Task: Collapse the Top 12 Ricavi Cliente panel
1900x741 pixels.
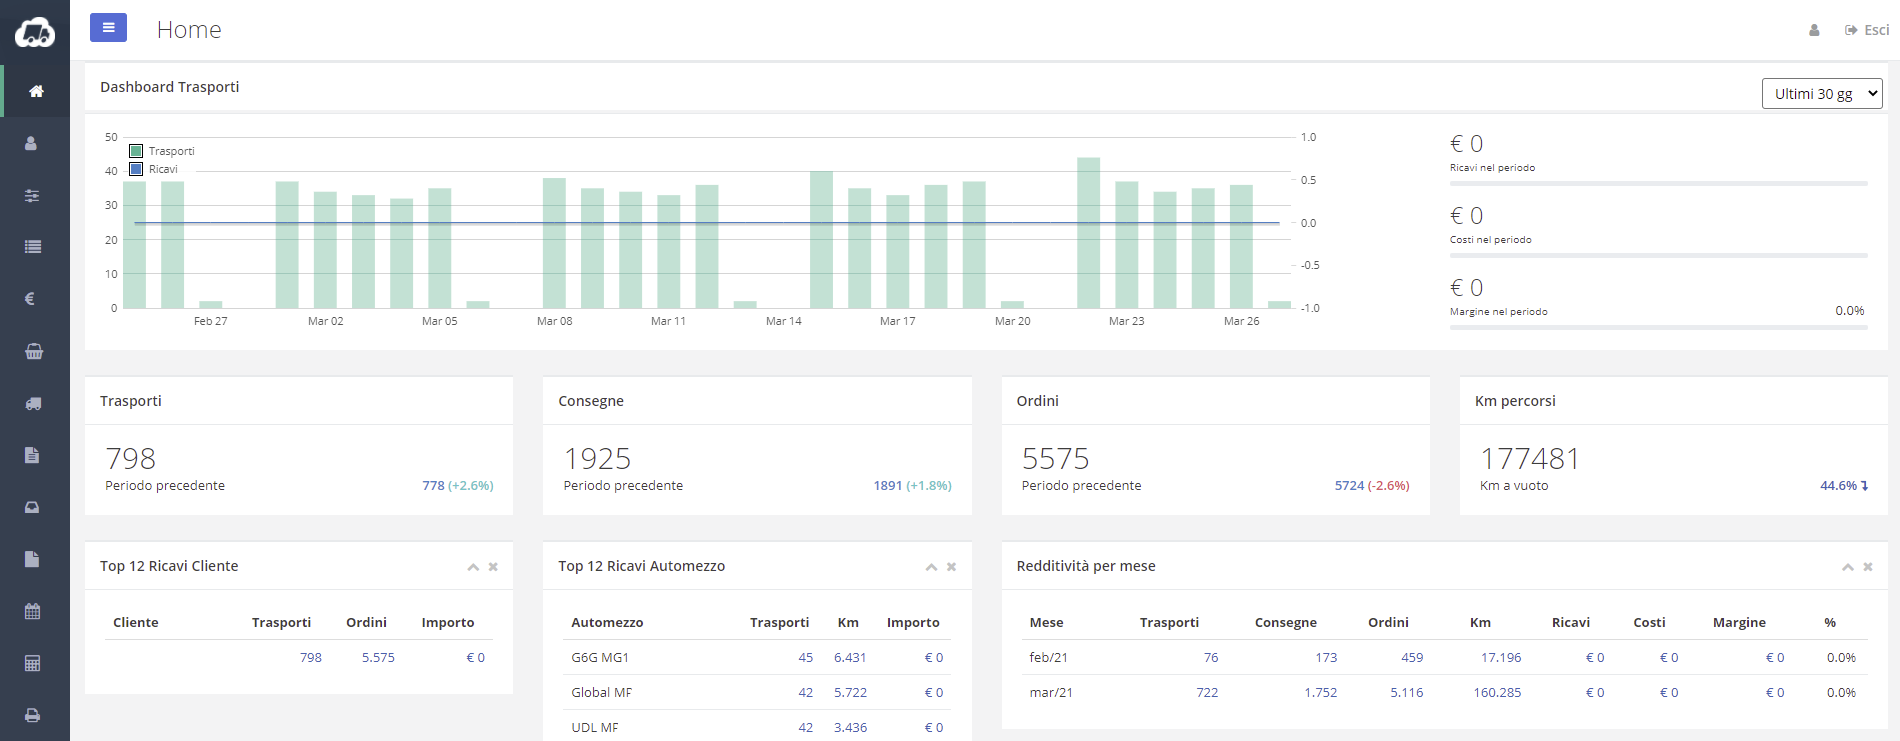Action: (473, 567)
